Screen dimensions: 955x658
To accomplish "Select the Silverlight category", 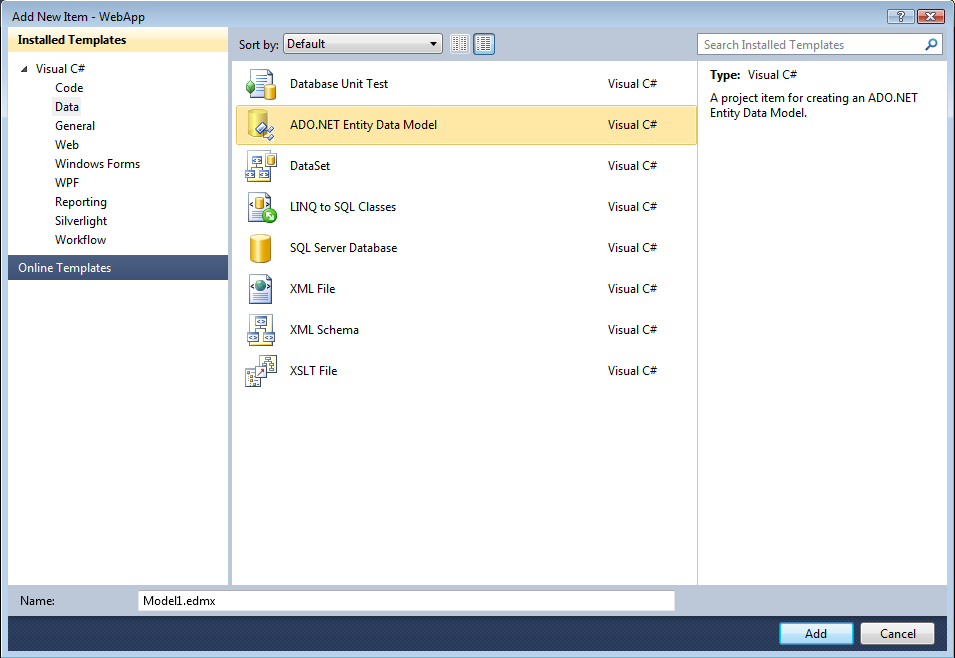I will click(x=81, y=221).
